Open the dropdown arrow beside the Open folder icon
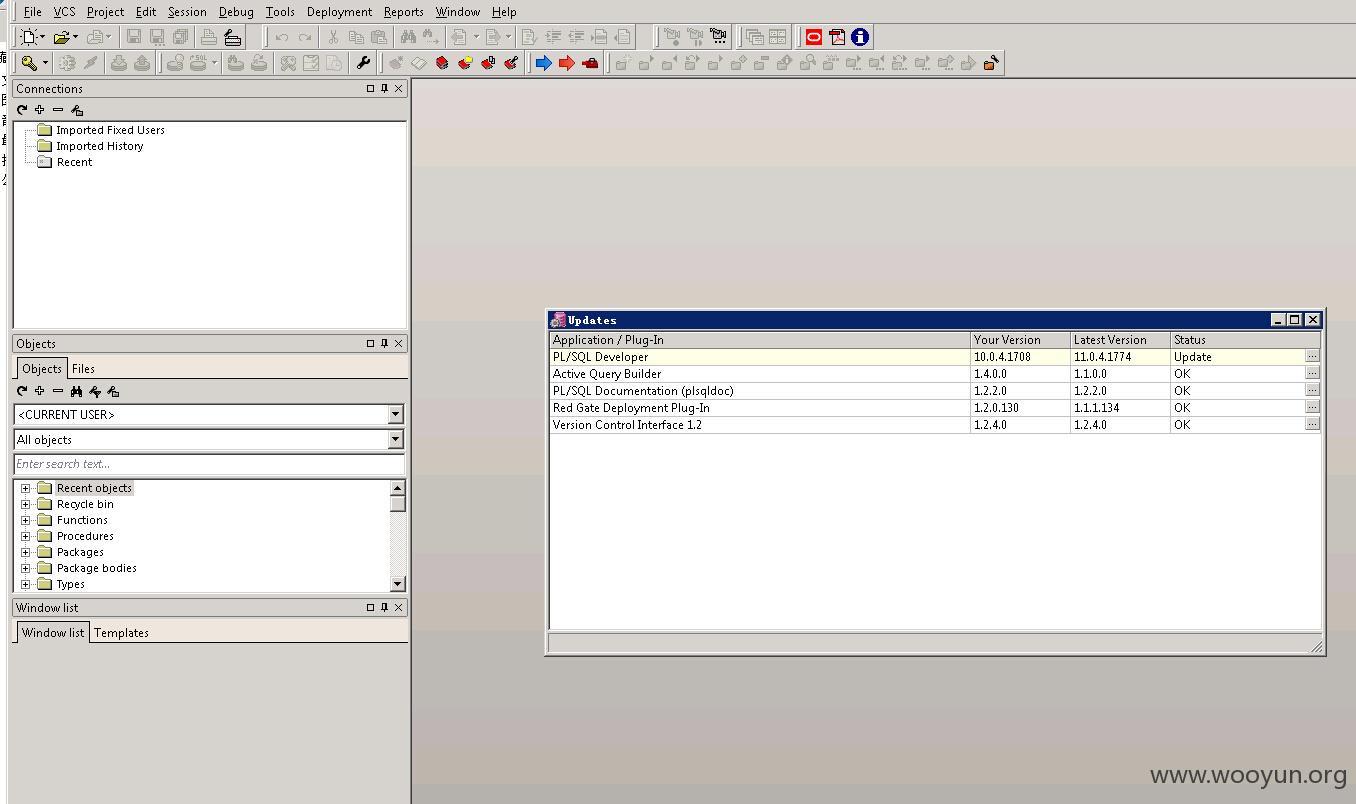 (75, 37)
